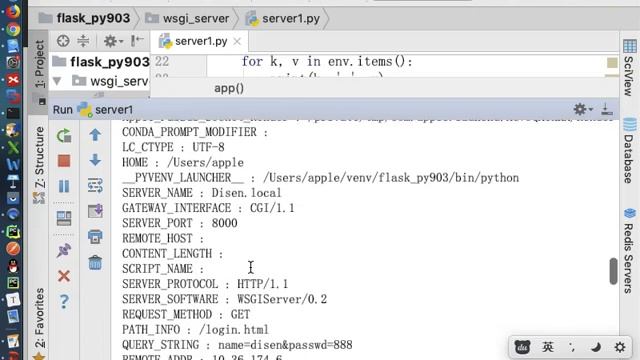Stop the running server1 process

coord(64,161)
